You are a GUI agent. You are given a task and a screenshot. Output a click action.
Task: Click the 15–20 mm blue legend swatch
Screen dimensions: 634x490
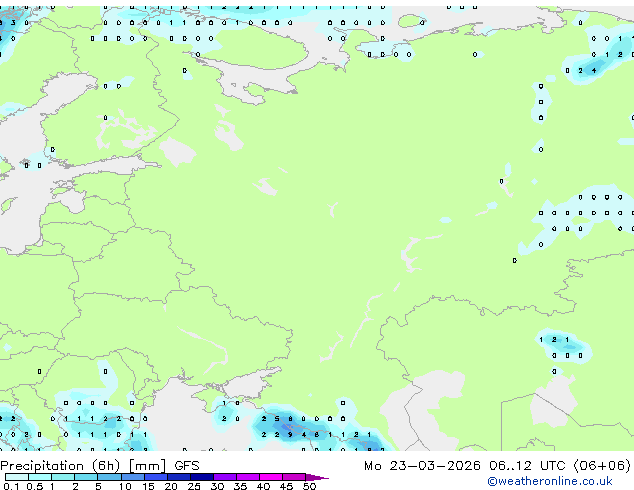pos(156,477)
